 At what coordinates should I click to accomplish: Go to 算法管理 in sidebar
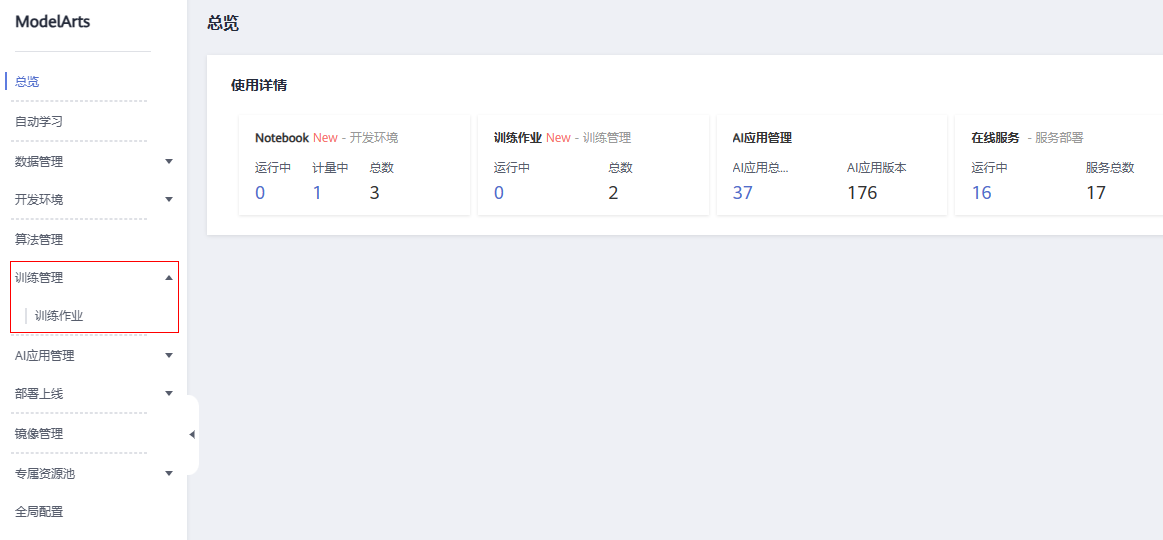pyautogui.click(x=39, y=239)
